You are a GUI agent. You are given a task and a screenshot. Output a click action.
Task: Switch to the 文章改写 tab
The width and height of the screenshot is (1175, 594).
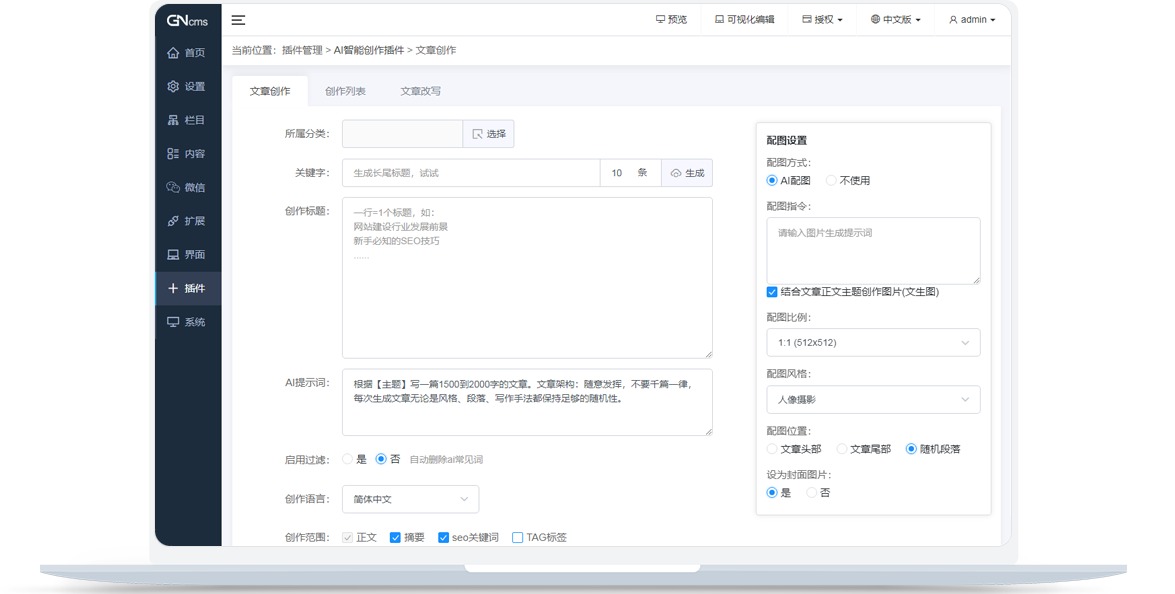click(420, 91)
